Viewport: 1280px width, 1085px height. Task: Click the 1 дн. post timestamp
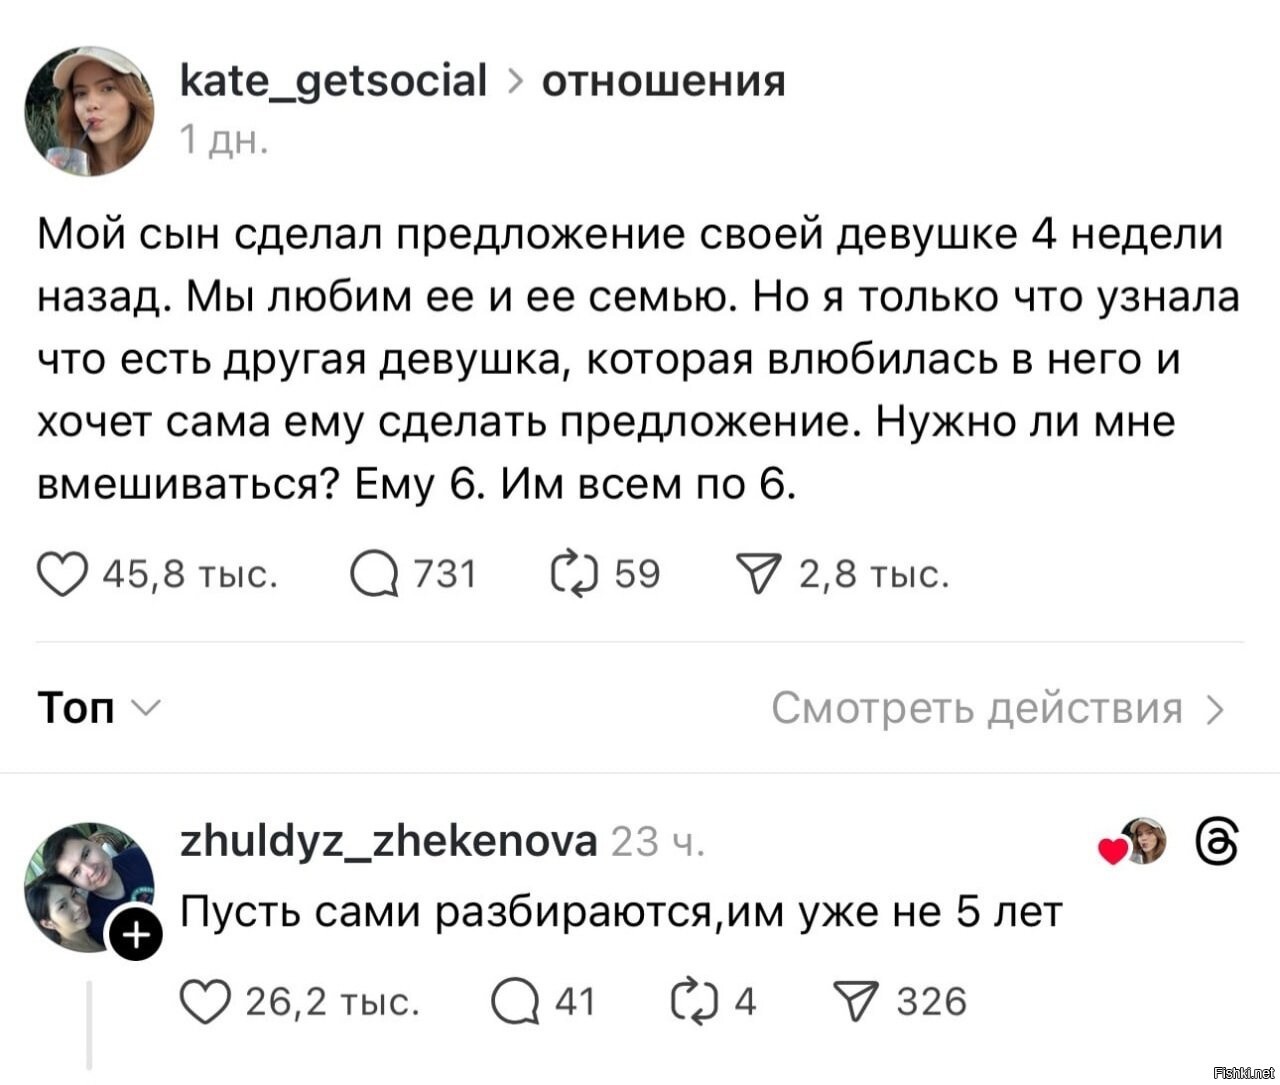click(224, 140)
